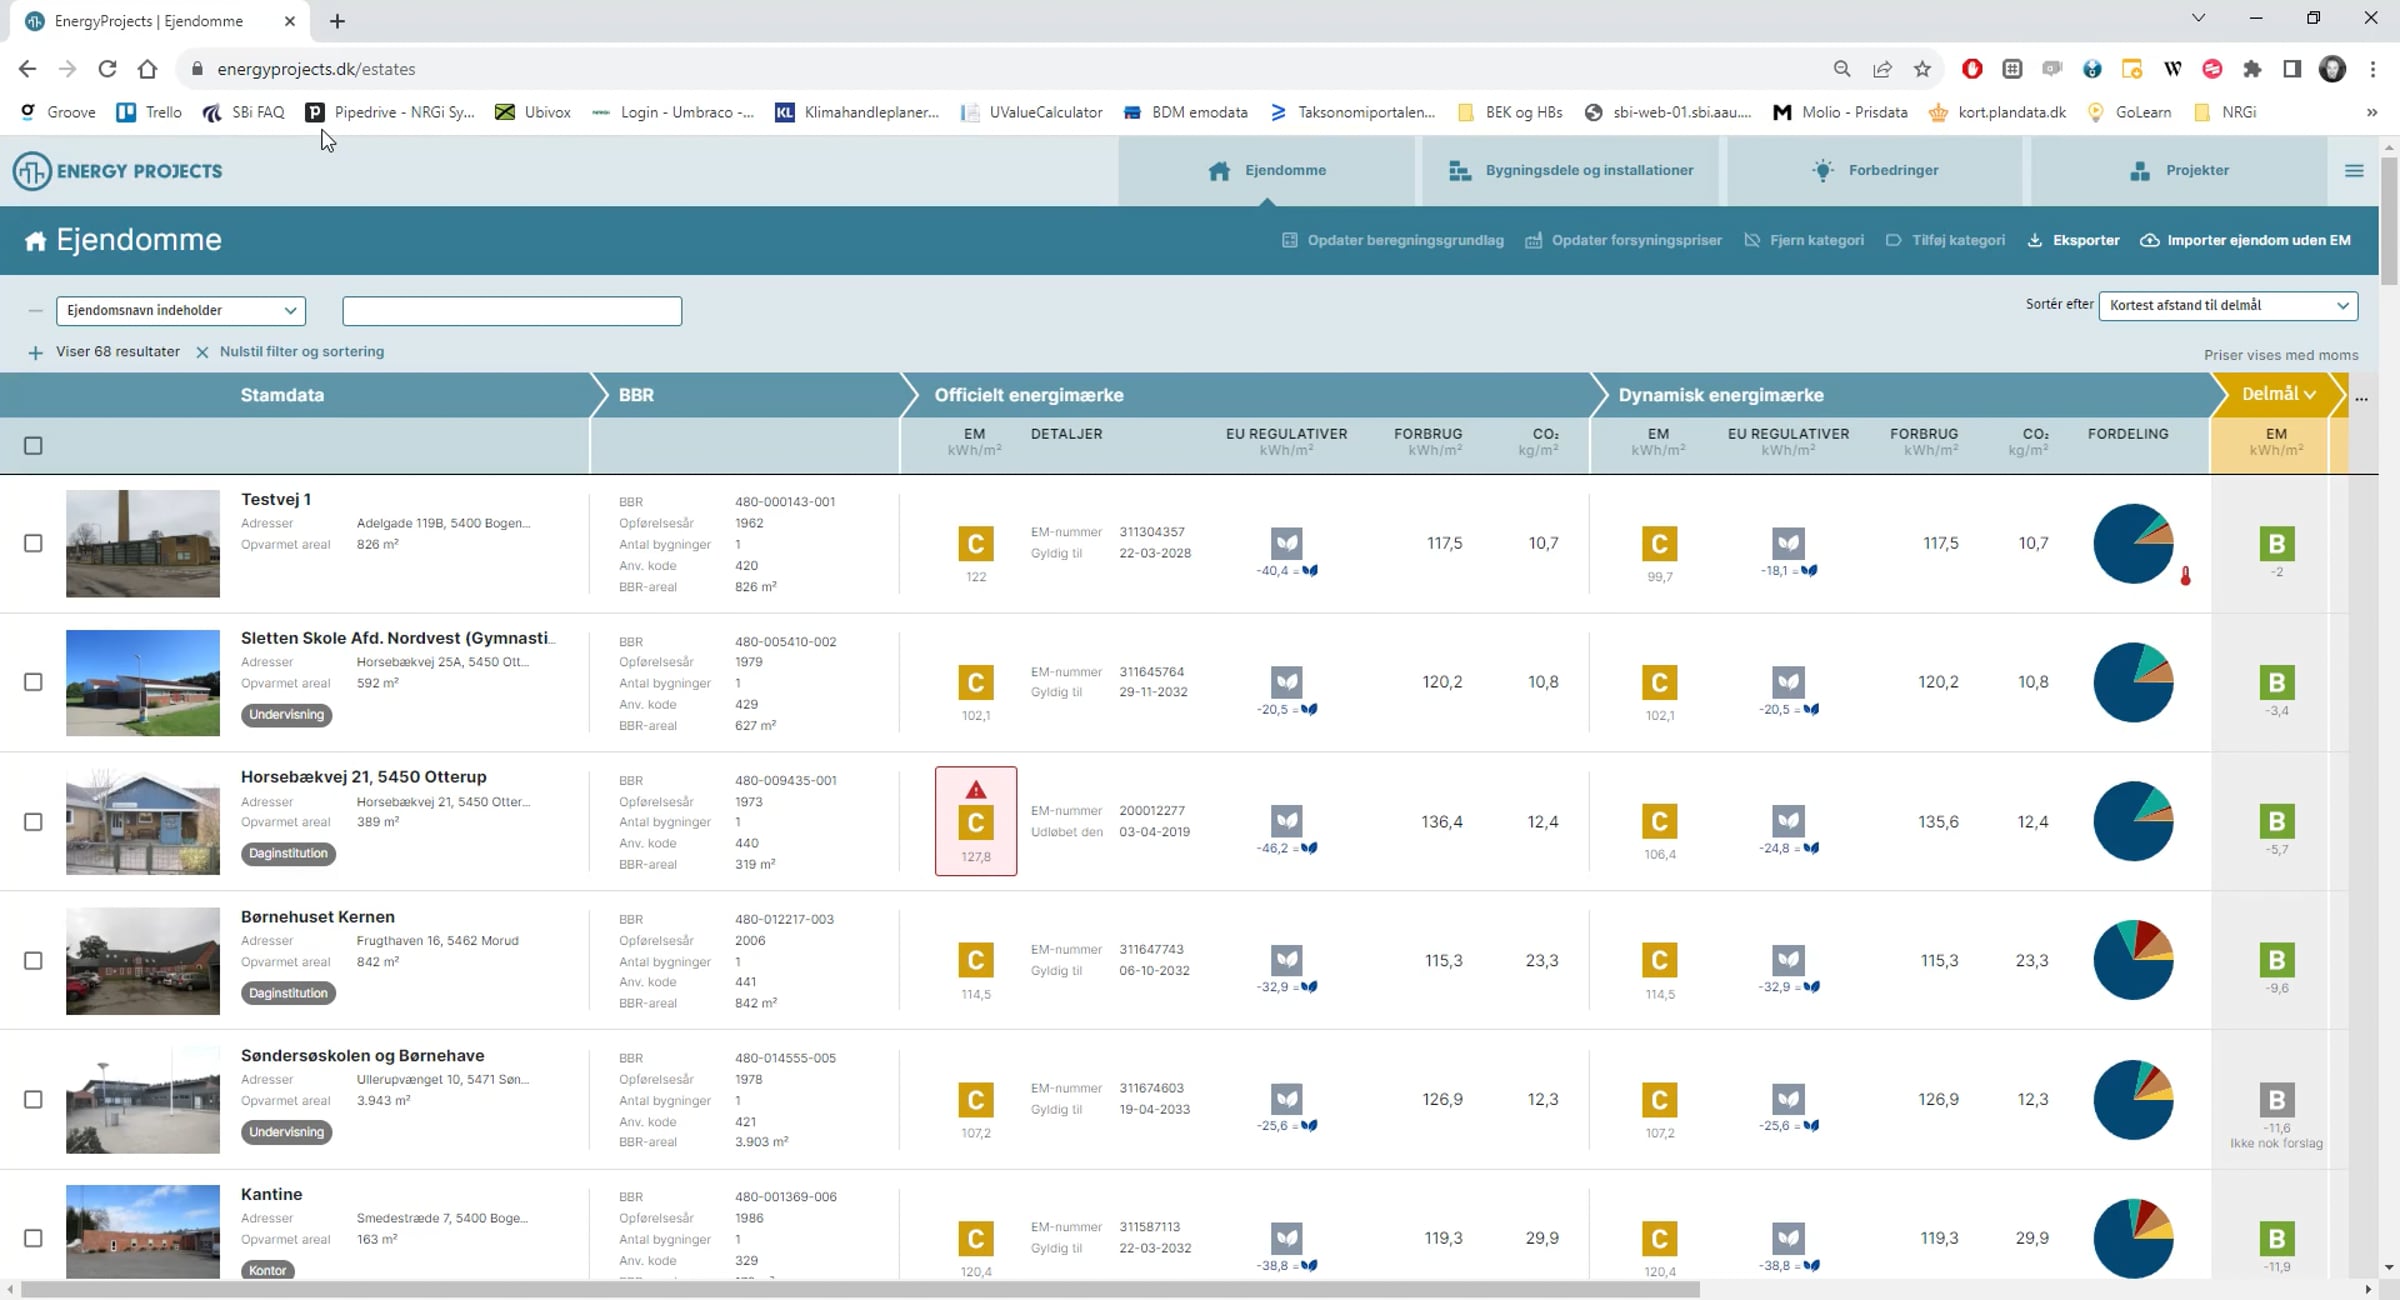Image resolution: width=2400 pixels, height=1300 pixels.
Task: Open the Ejendomsnavn indeholder filter dropdown
Action: (x=181, y=310)
